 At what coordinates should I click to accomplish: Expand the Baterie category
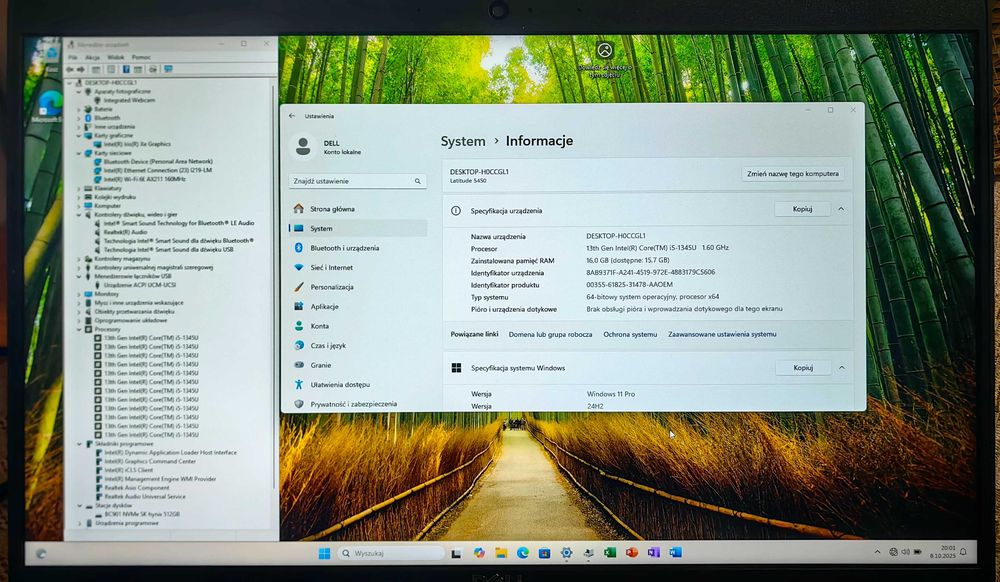coord(79,110)
